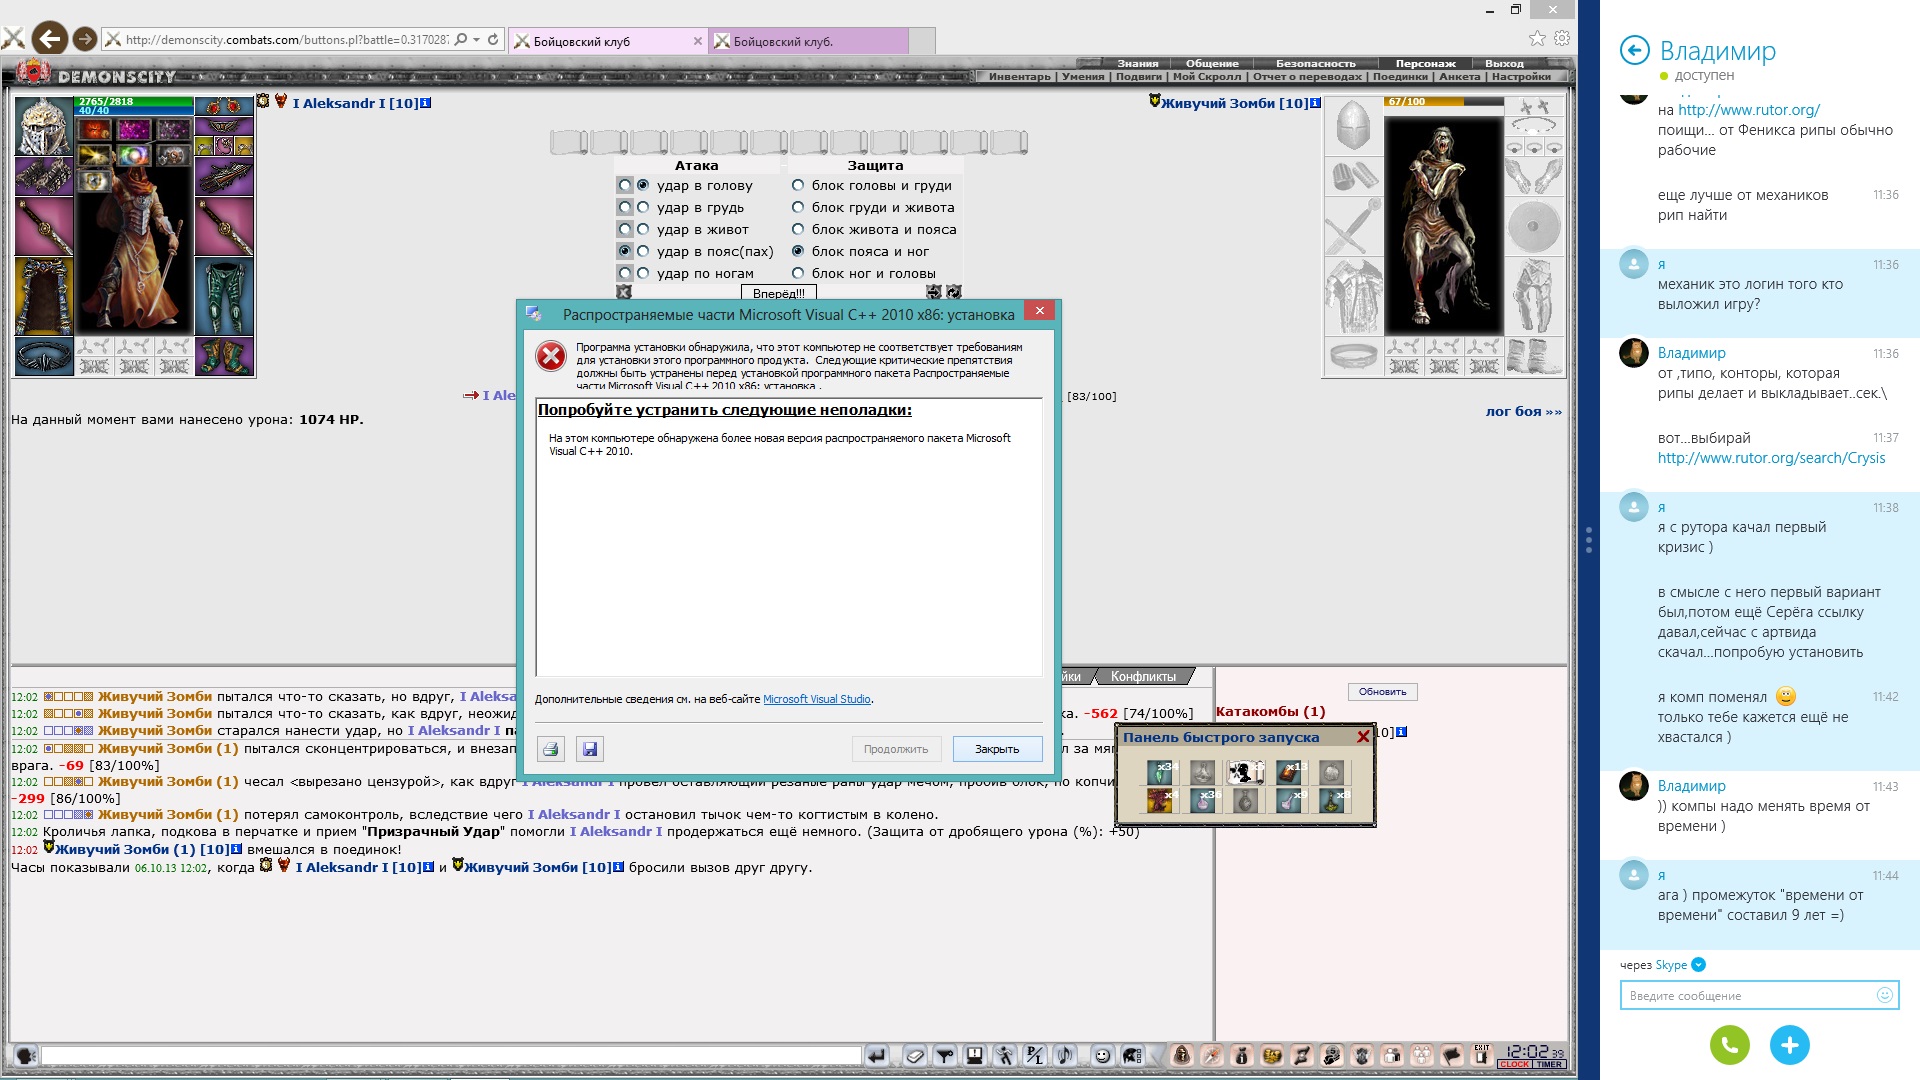Click the hooded character icon in bottom bar

[1182, 1055]
